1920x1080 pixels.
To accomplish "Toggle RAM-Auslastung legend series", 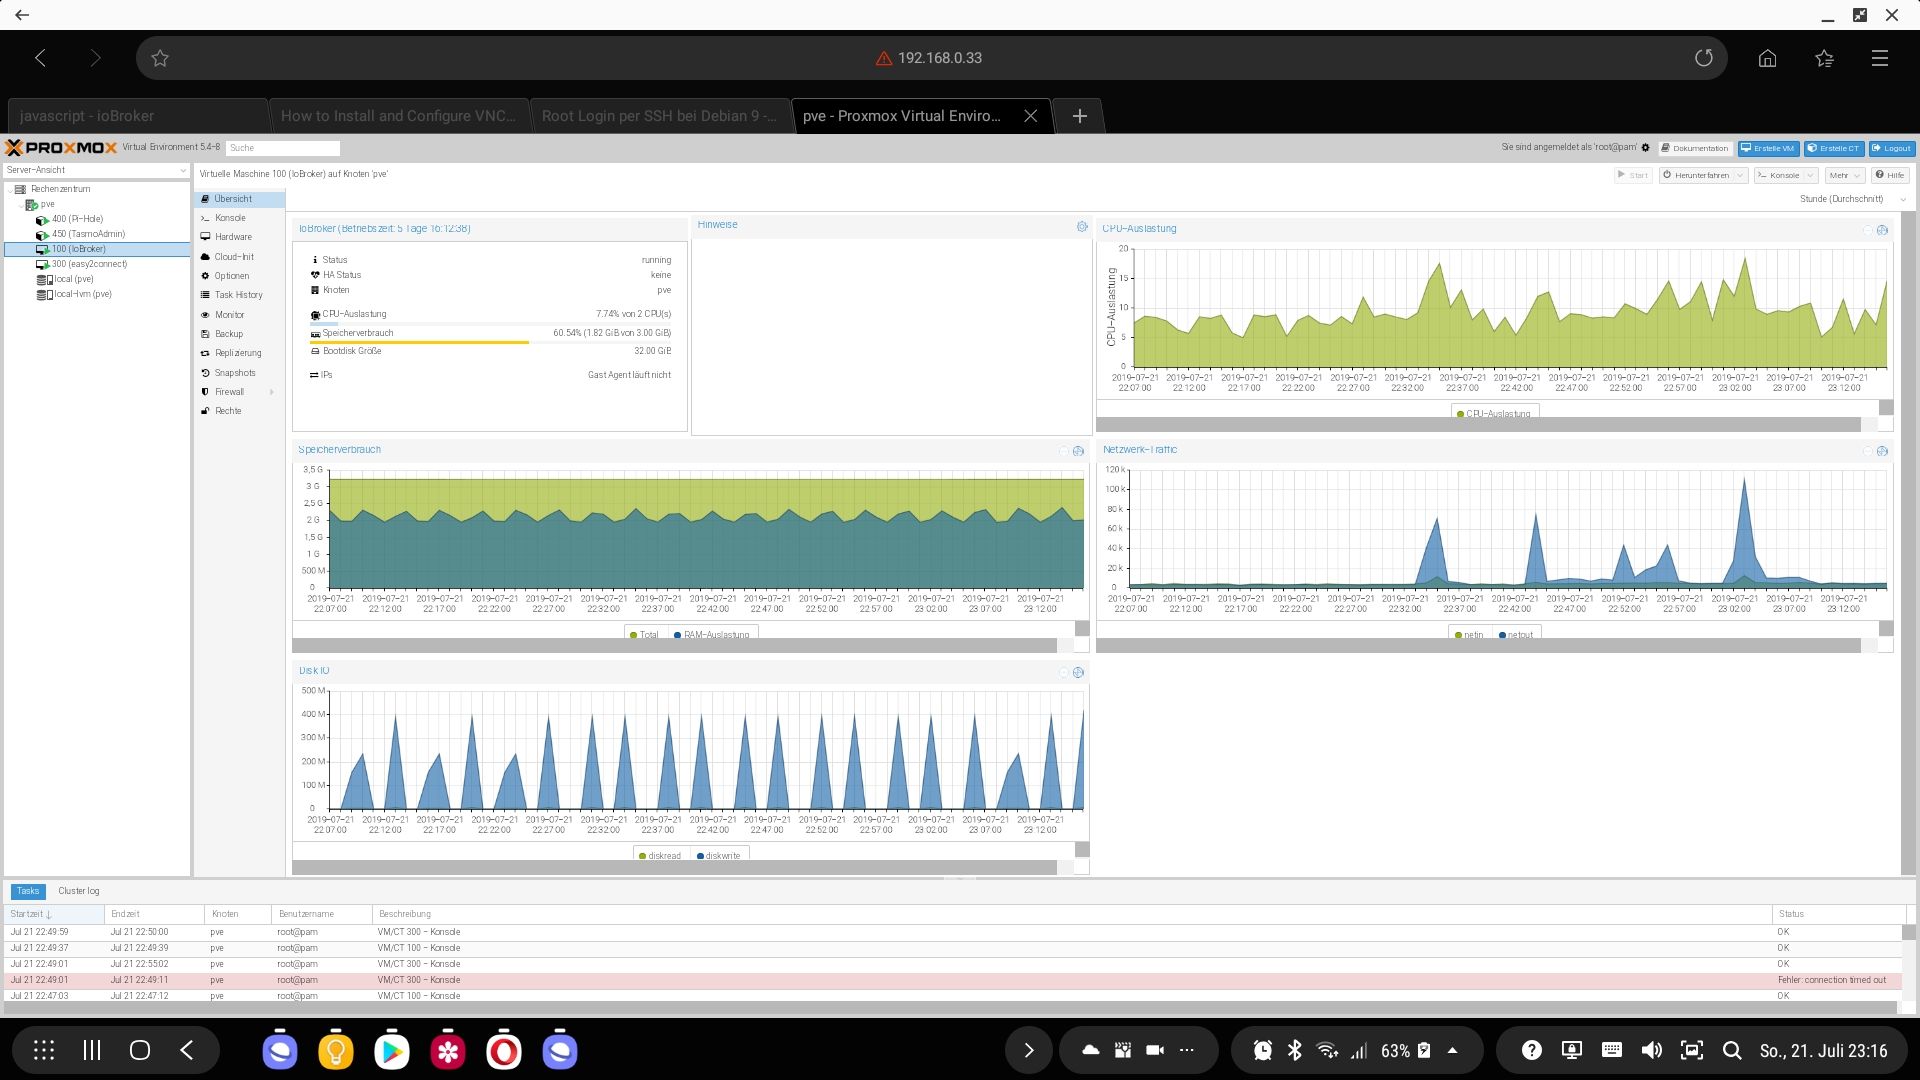I will coord(711,634).
